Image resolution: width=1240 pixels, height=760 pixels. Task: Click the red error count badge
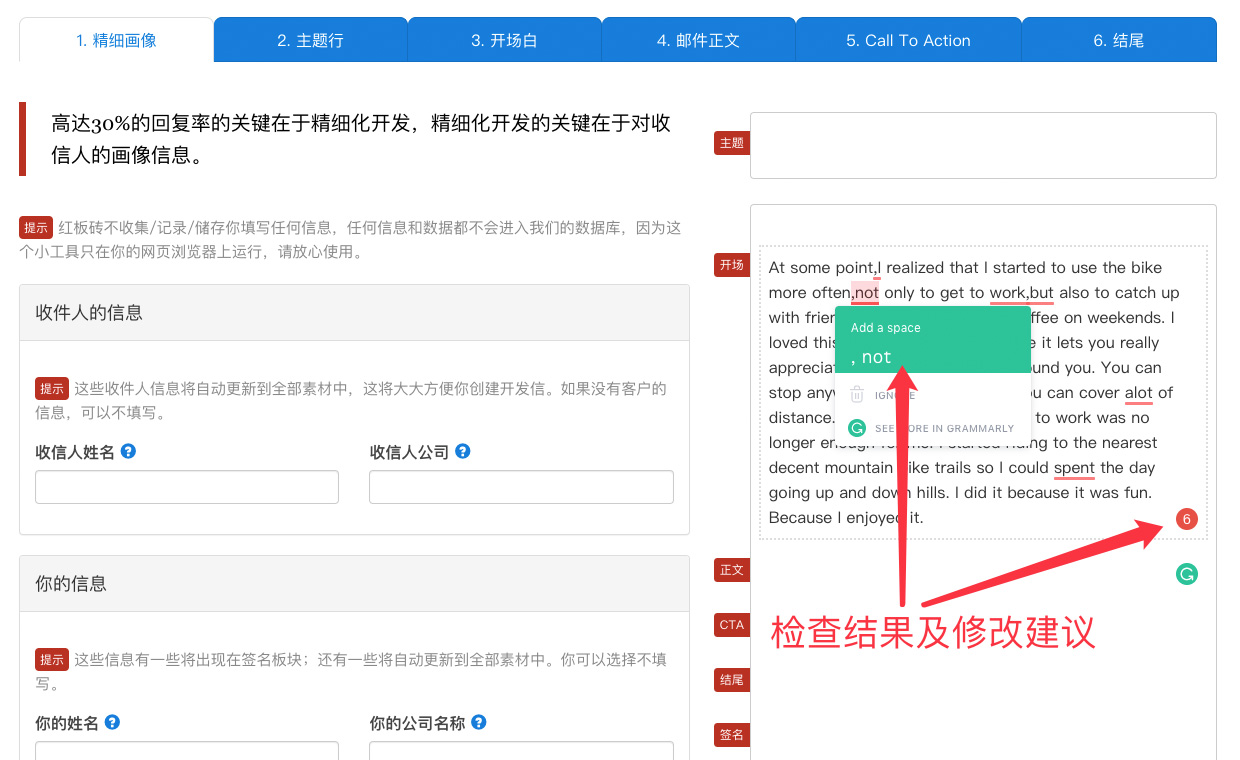point(1186,519)
